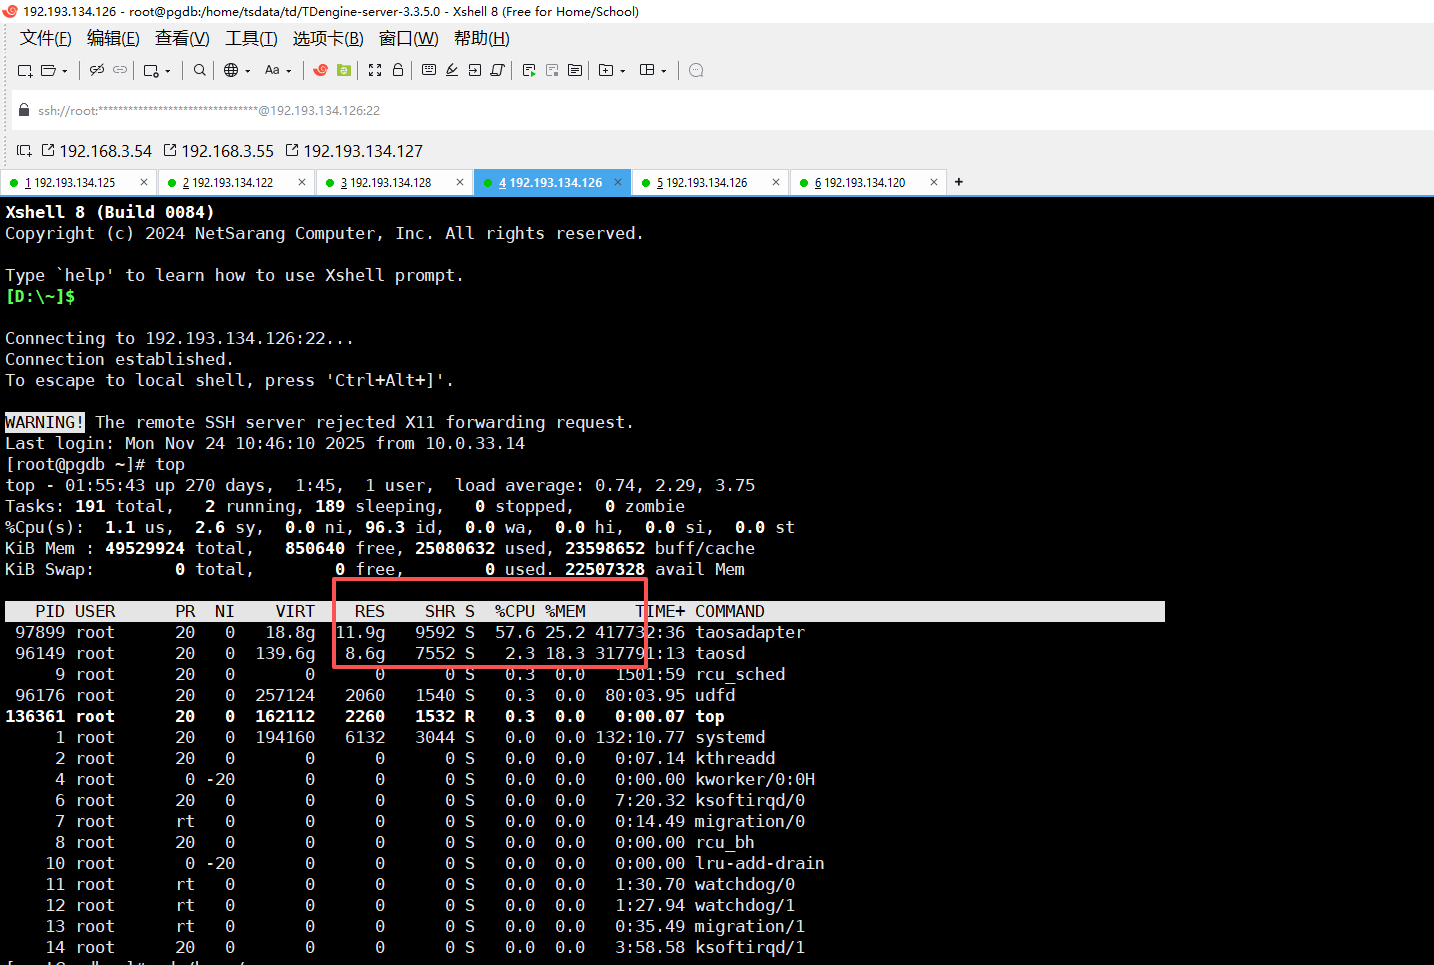Open quick link 192.193.134.127

(x=354, y=151)
